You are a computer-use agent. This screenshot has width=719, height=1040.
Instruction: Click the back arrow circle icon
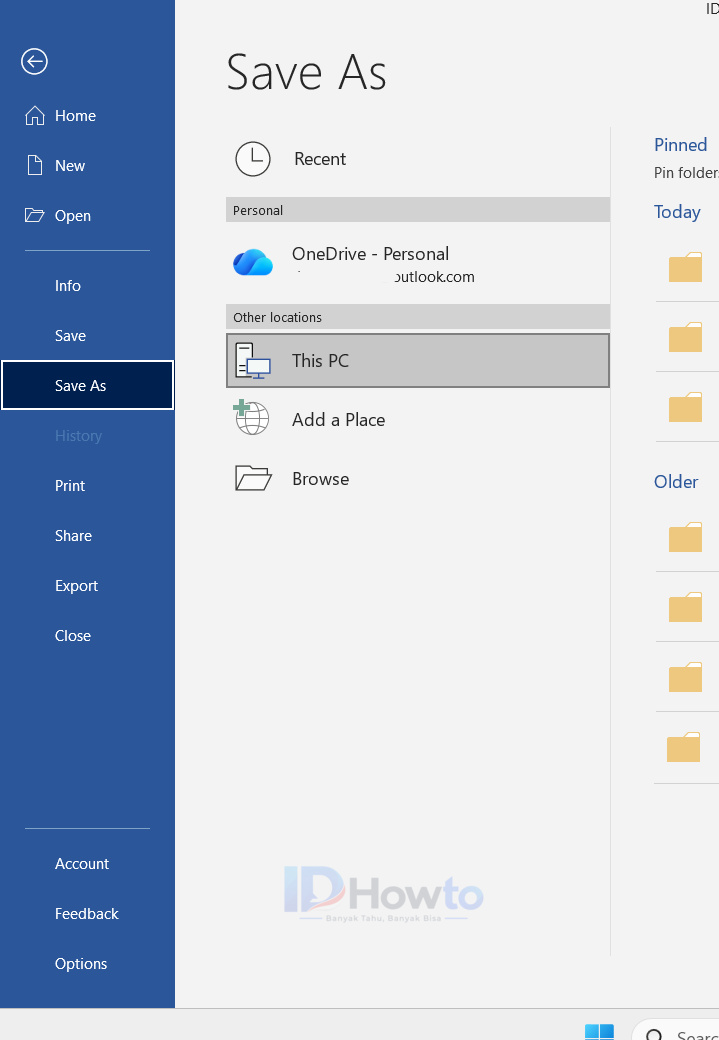34,62
